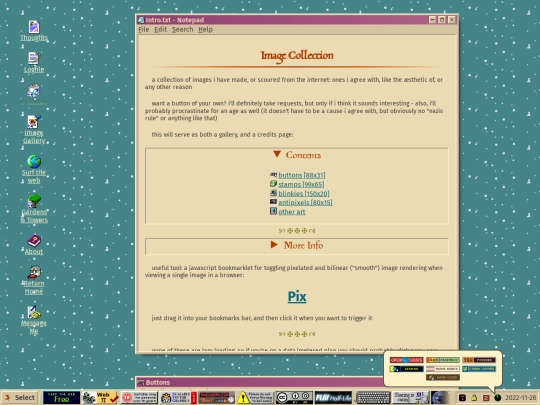Open the About help-book icon
This screenshot has height=405, width=540.
coord(34,245)
